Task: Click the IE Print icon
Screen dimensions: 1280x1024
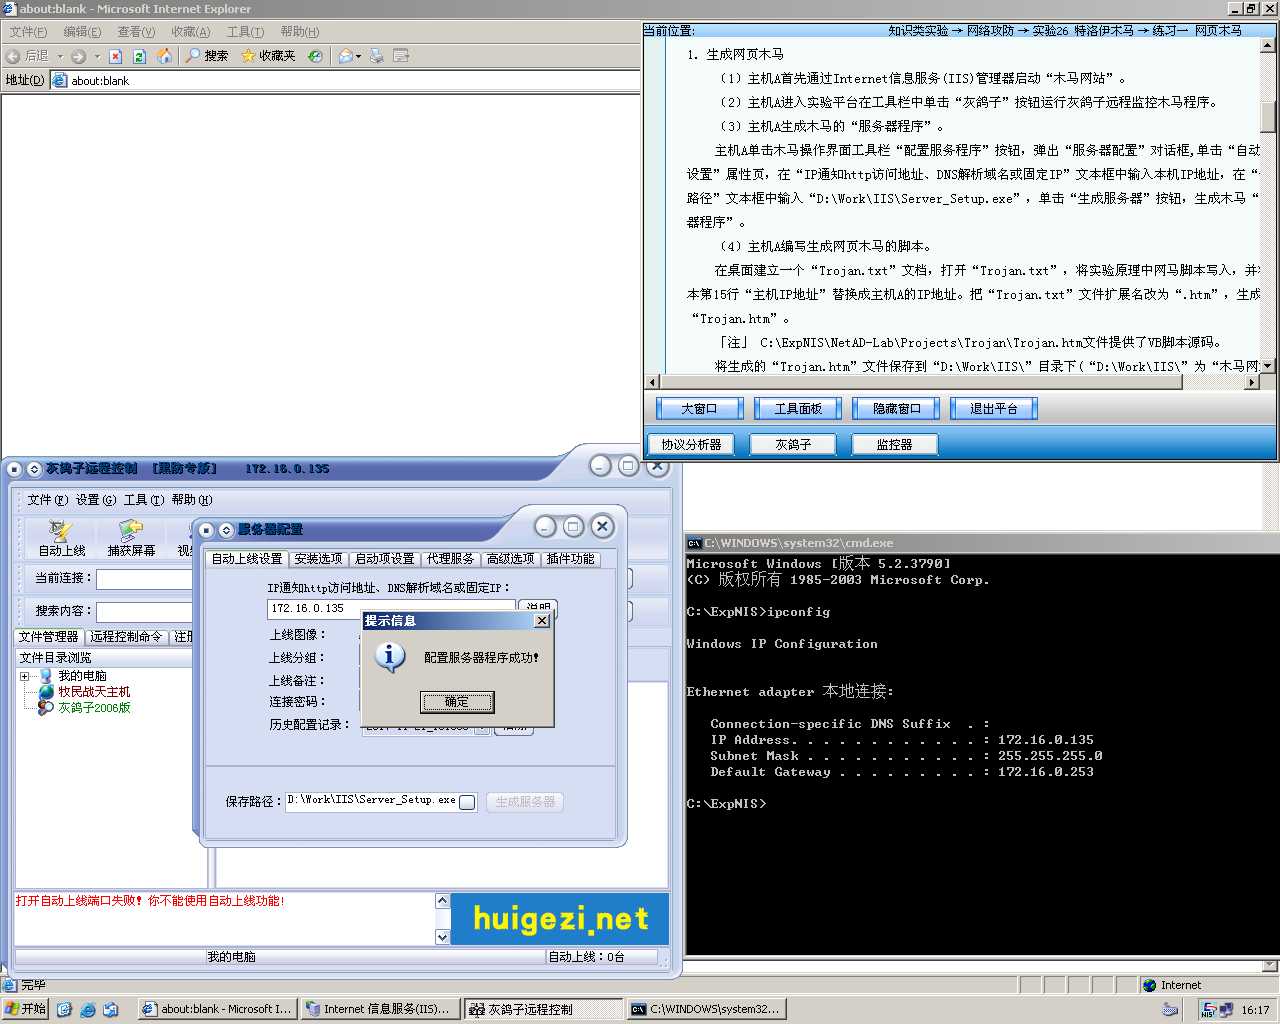Action: pyautogui.click(x=377, y=56)
